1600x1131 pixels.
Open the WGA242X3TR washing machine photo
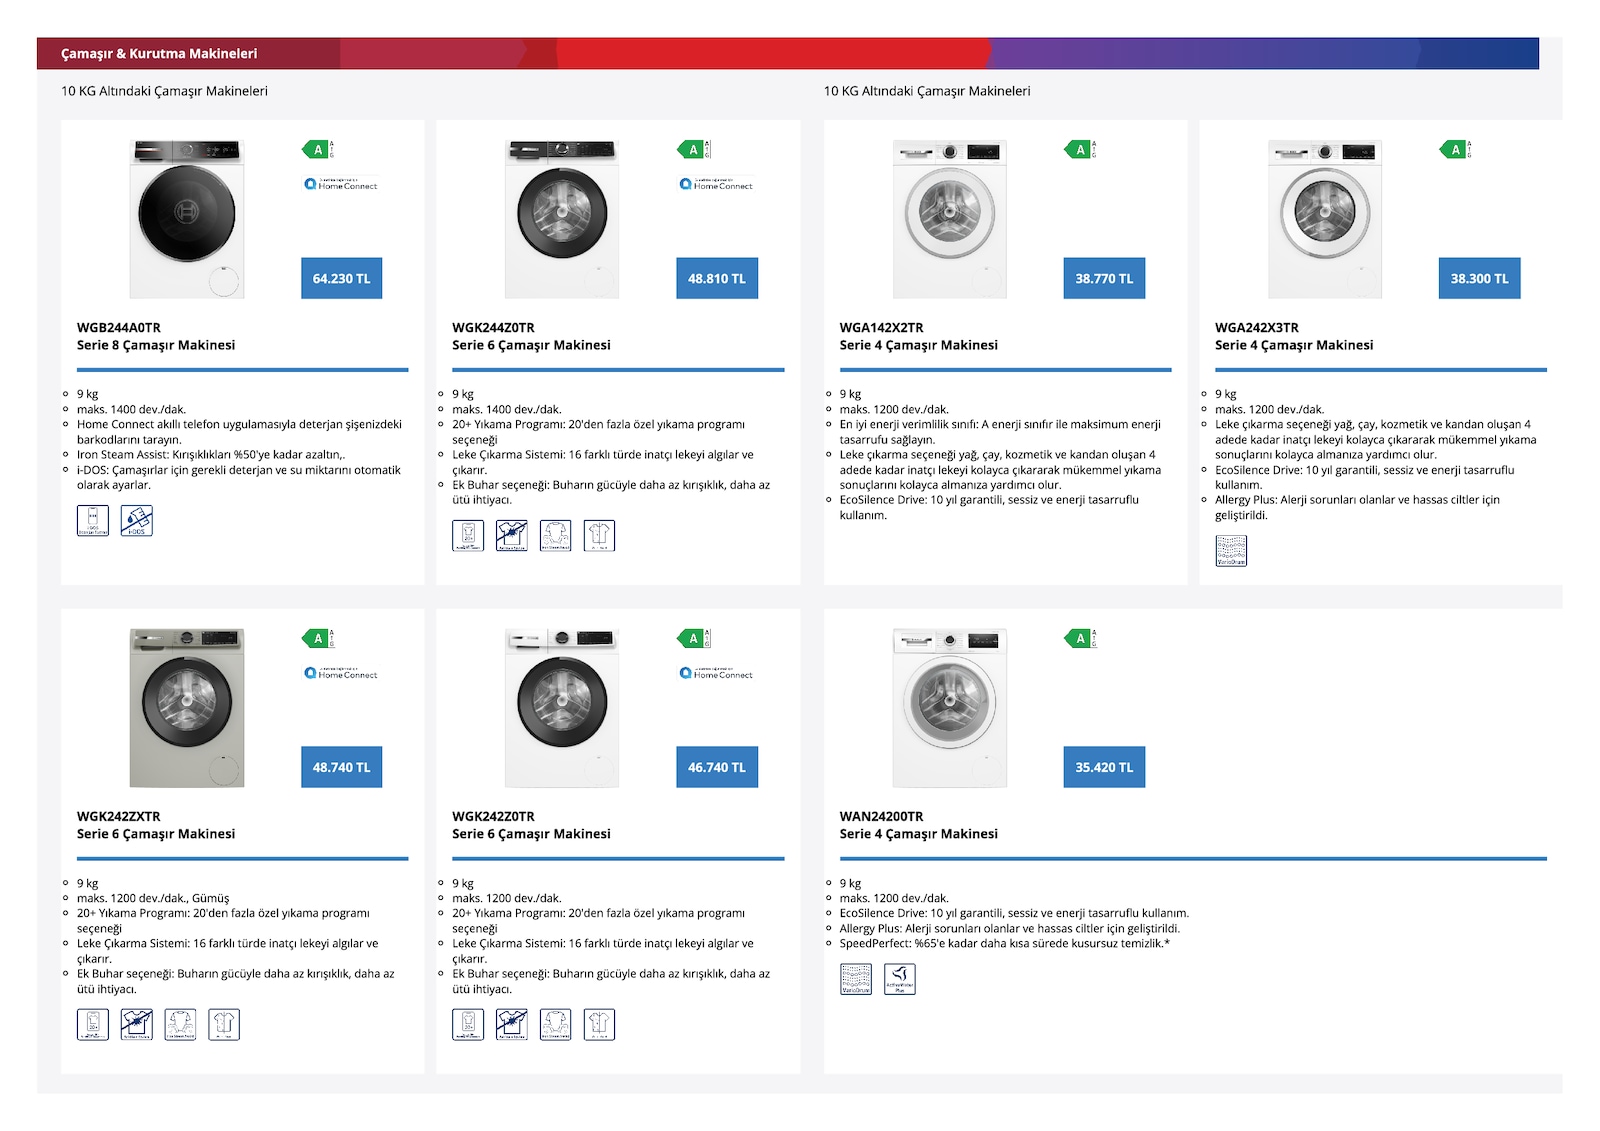[x=1325, y=219]
